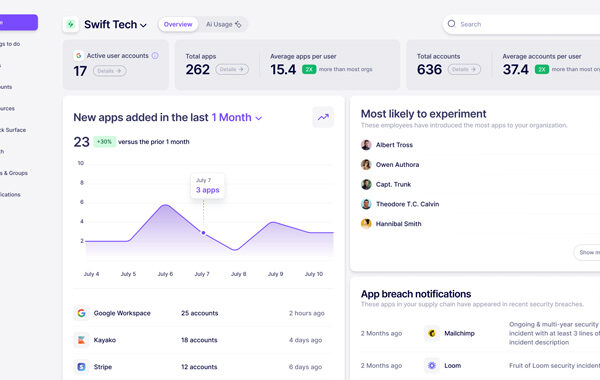Open the Things to do sidebar item

[x=10, y=44]
